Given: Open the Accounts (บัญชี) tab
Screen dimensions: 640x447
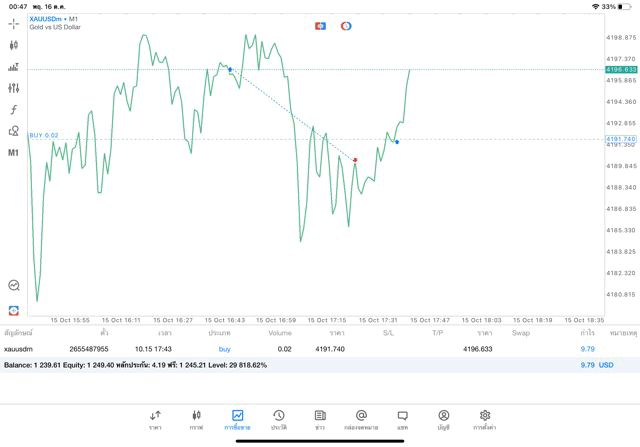Looking at the screenshot, I should point(443,420).
